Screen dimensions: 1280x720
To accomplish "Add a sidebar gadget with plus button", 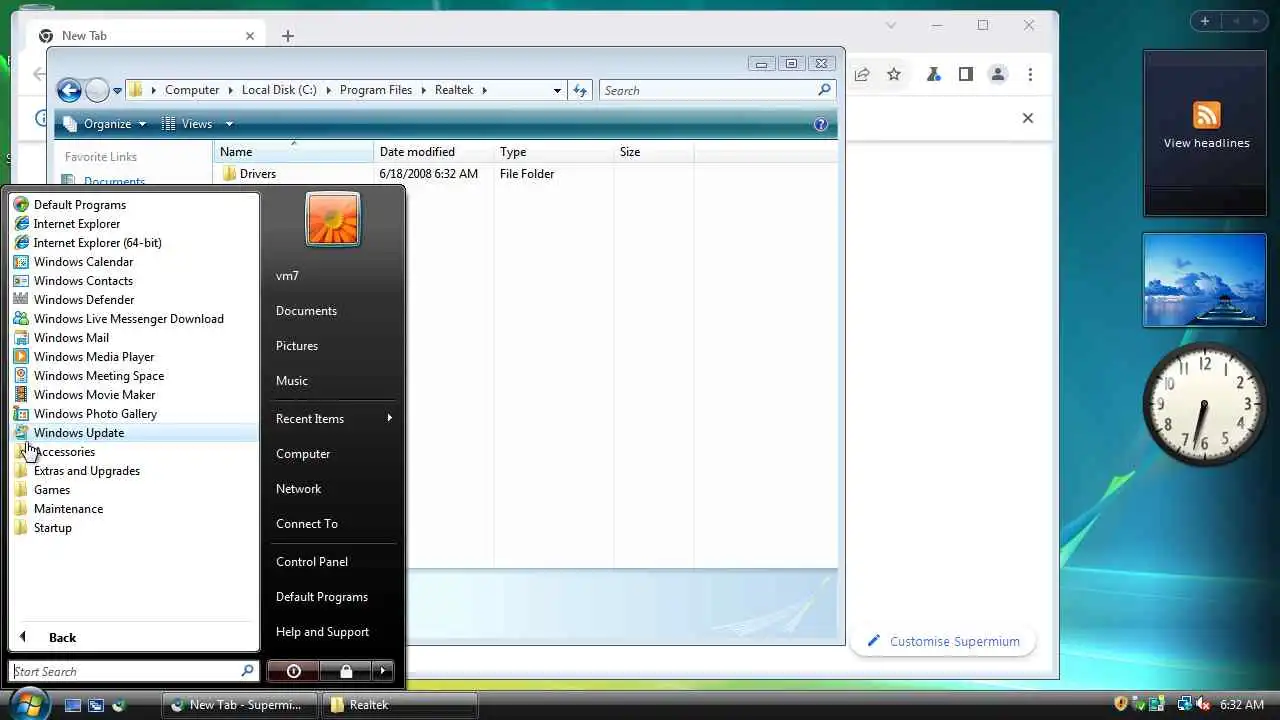I will [x=1205, y=21].
